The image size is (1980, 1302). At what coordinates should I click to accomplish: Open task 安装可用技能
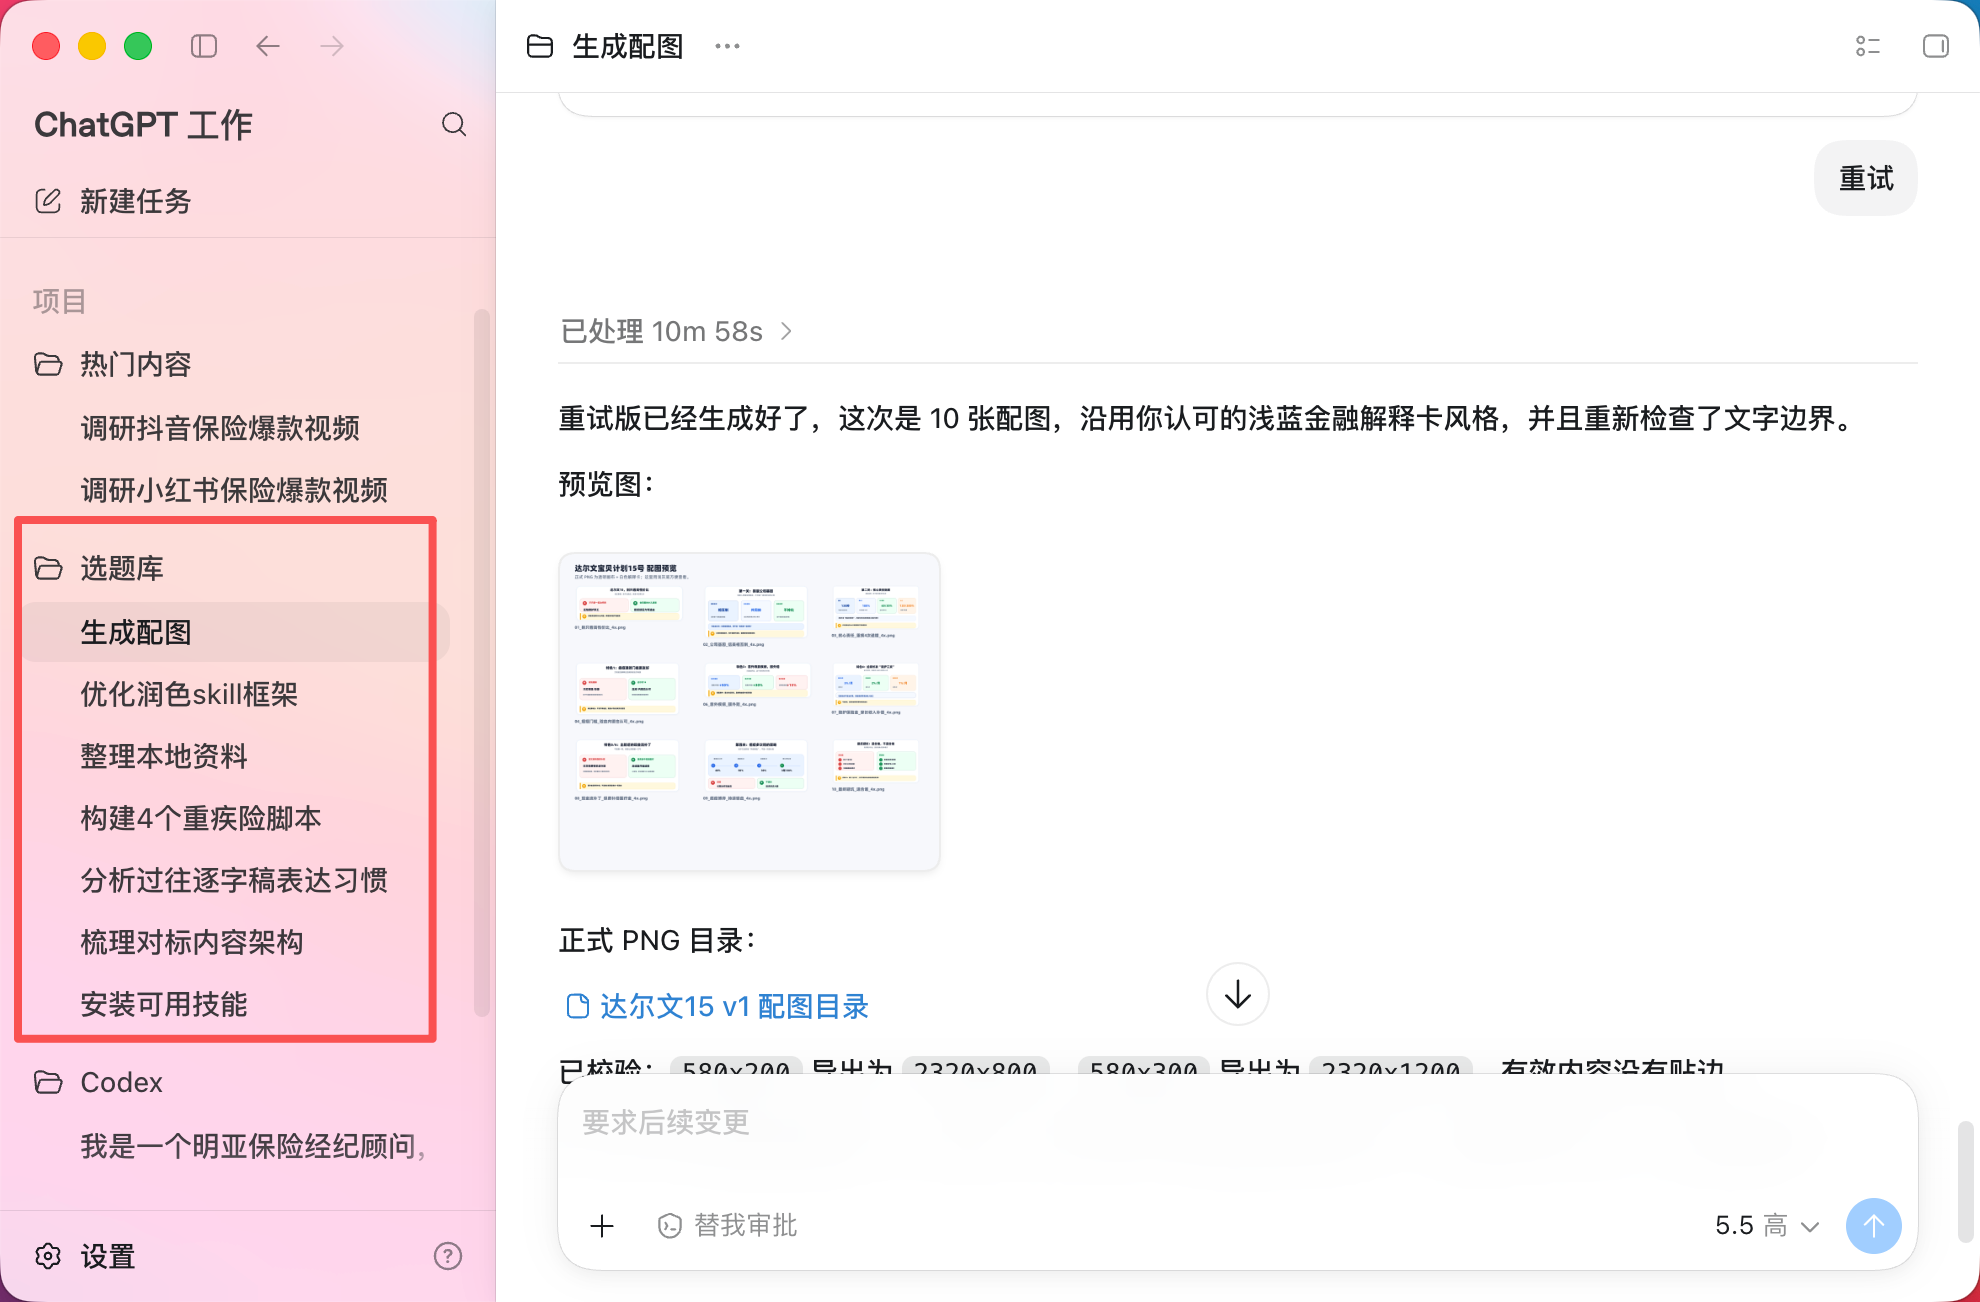[164, 1004]
